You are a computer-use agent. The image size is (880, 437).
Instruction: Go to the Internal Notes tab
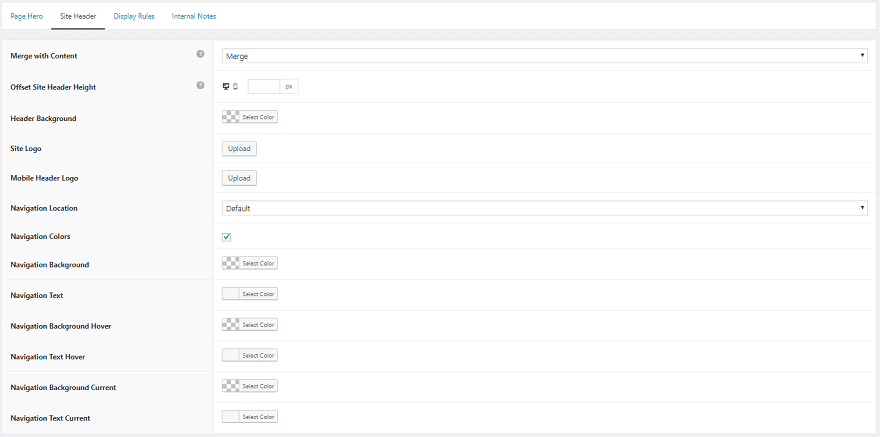coord(194,16)
